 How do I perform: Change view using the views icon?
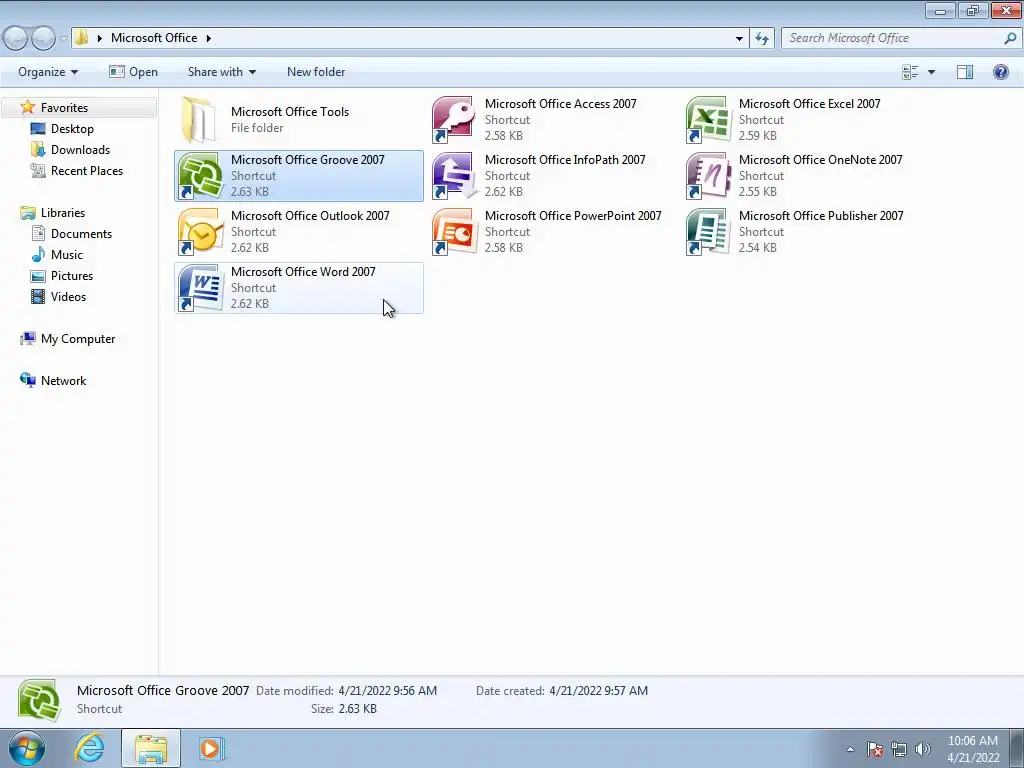click(910, 72)
